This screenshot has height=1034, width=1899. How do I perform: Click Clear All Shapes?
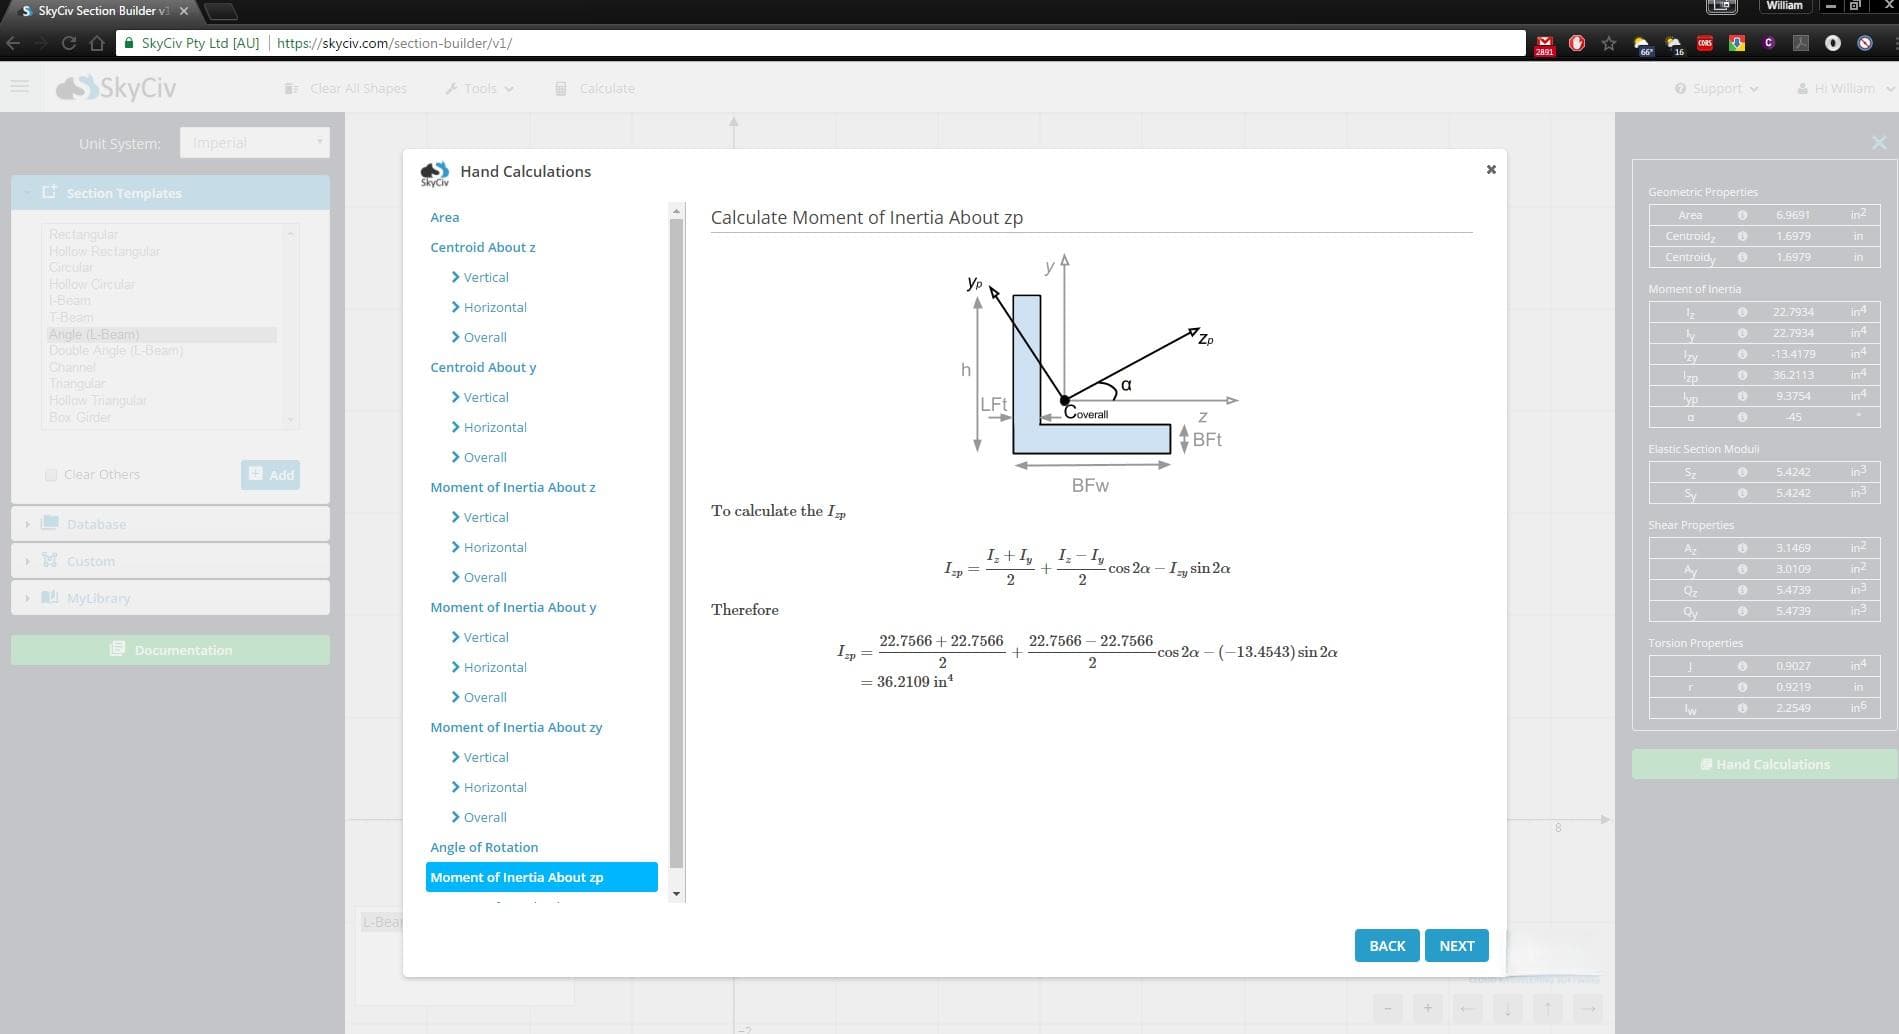[x=346, y=88]
